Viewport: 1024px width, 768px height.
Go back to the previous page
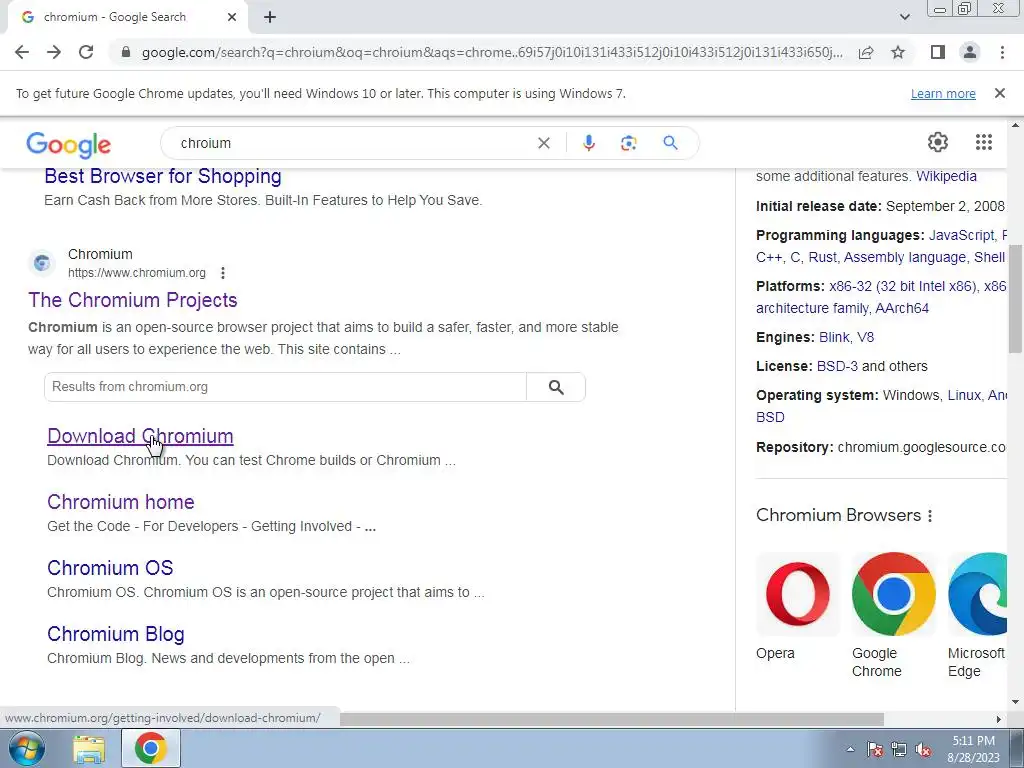click(22, 52)
